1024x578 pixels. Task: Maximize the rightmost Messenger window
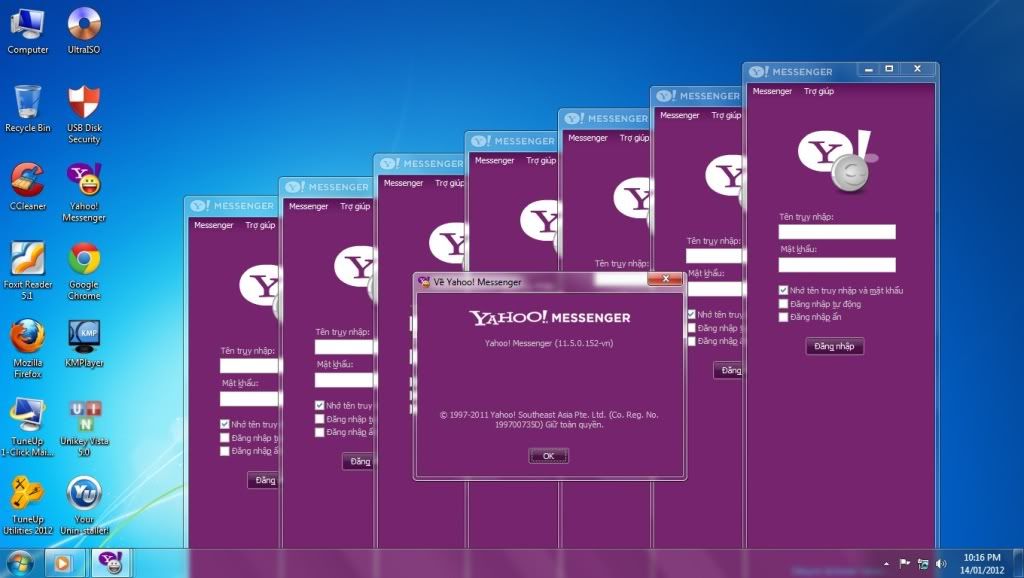(889, 69)
